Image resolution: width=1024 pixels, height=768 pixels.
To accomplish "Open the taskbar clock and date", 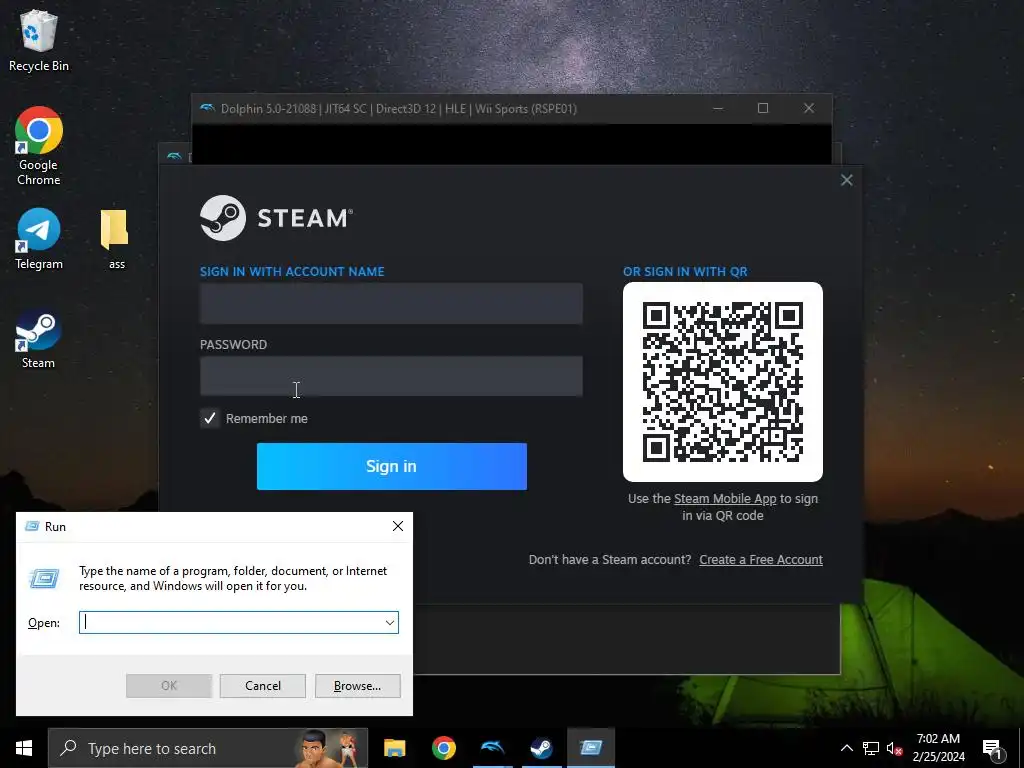I will 938,748.
